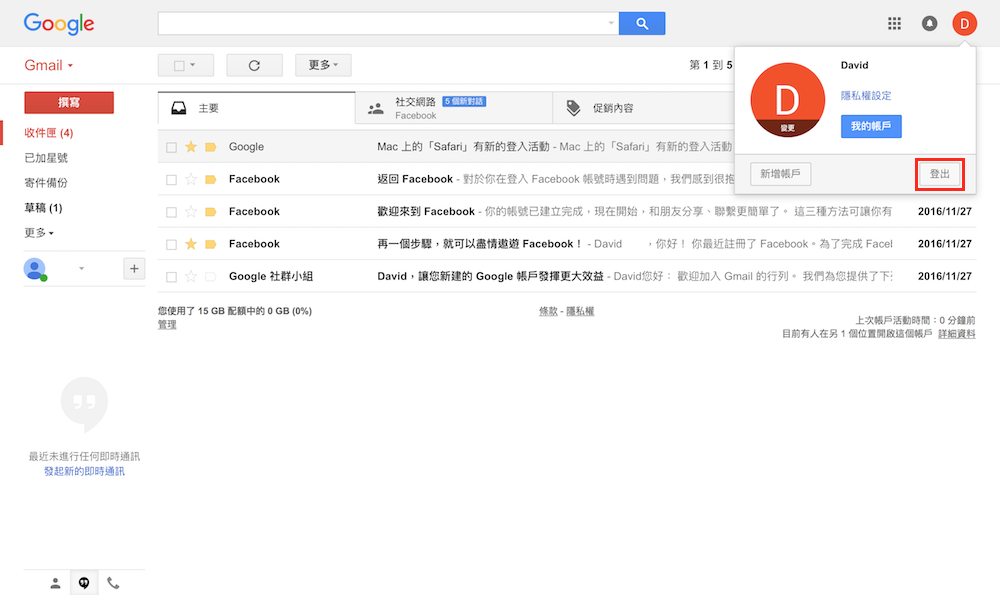
Task: Click the refresh inbox icon
Action: point(254,66)
